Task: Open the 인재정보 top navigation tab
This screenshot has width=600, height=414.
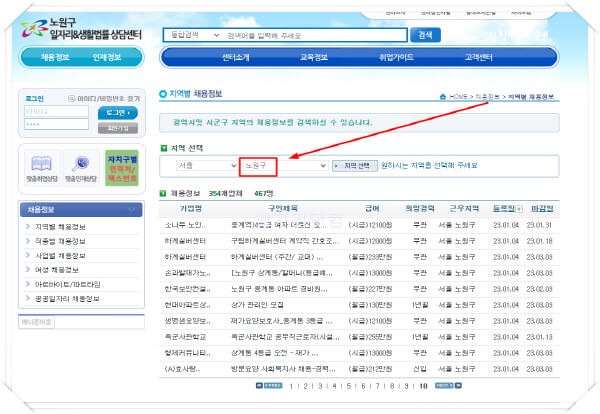Action: (x=107, y=57)
